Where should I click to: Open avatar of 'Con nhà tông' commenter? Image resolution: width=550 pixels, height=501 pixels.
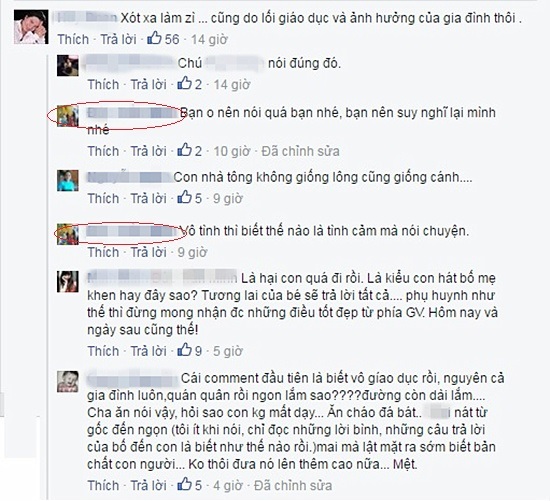68,180
